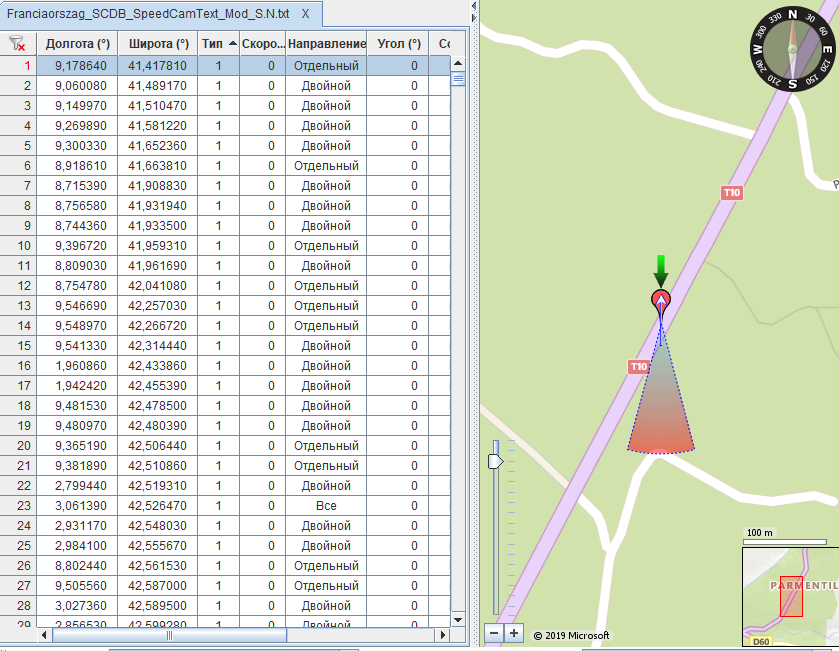Select longitude cell 9,548970
839x651 pixels.
click(77, 326)
